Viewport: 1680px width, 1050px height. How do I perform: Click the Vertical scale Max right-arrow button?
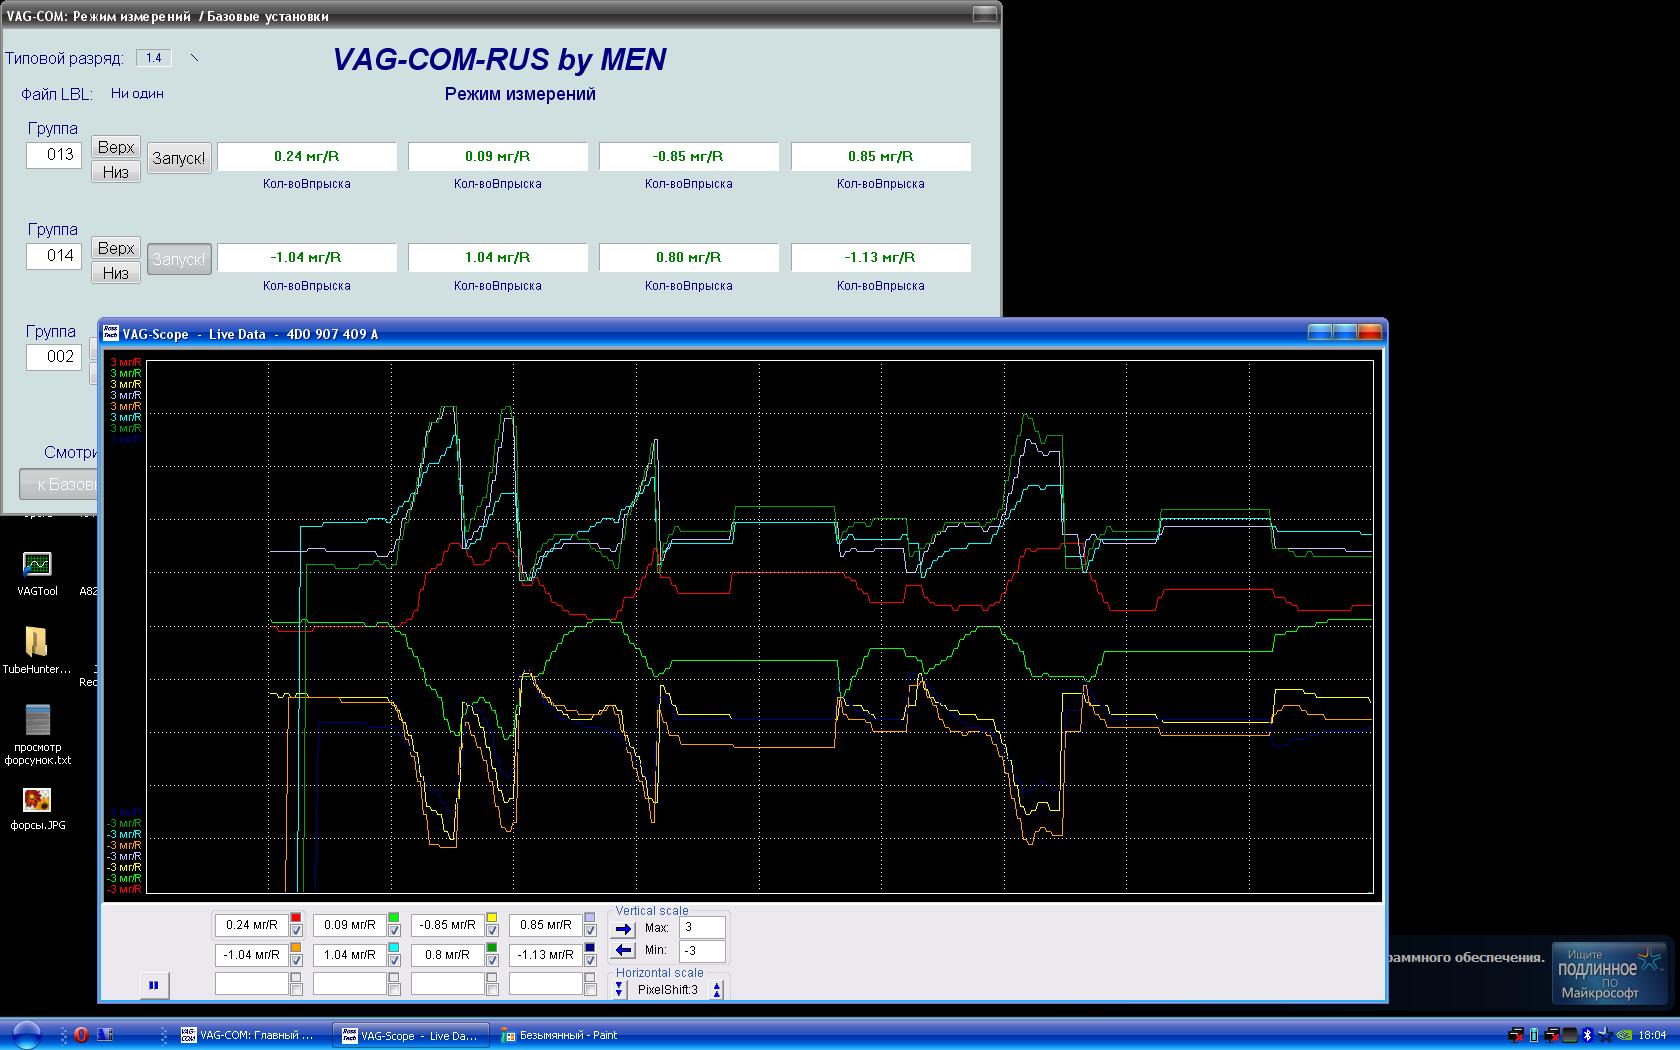coord(623,929)
